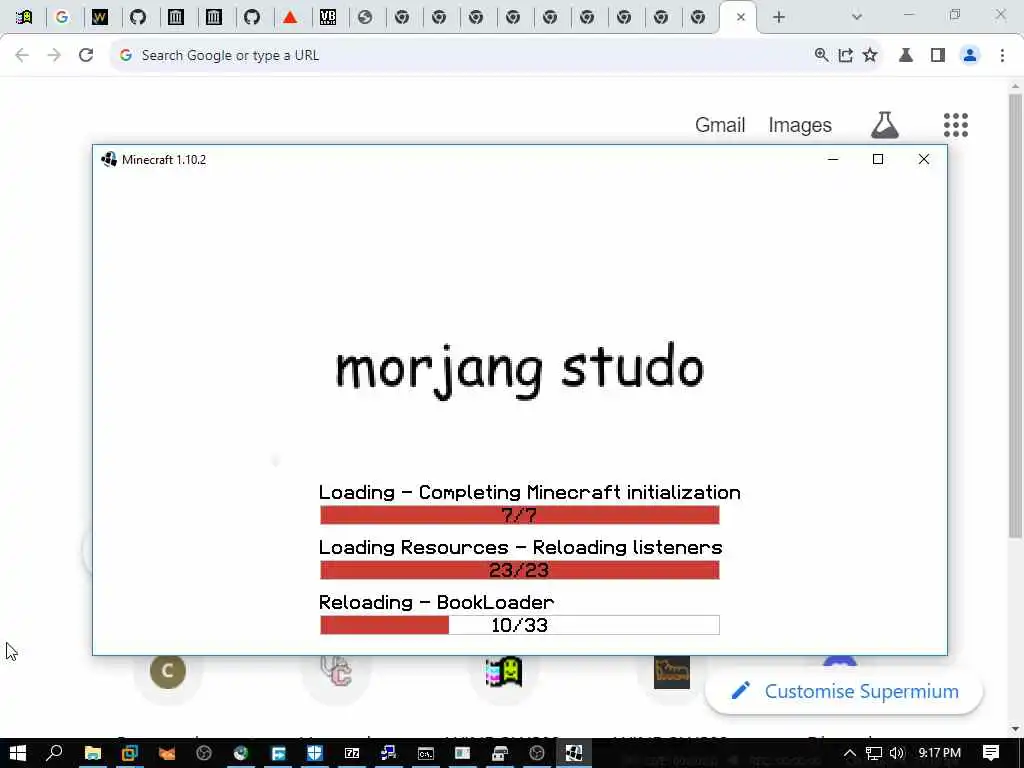The height and width of the screenshot is (768, 1024).
Task: Close the active browser tab
Action: point(741,18)
